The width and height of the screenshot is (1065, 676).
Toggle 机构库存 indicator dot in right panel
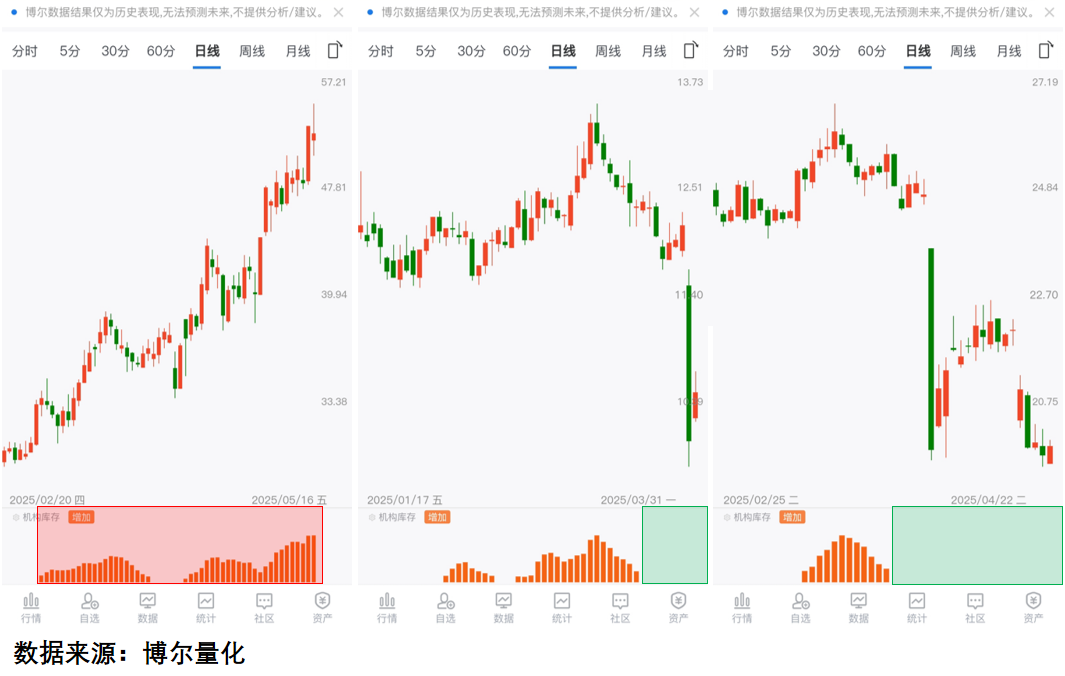[x=727, y=517]
